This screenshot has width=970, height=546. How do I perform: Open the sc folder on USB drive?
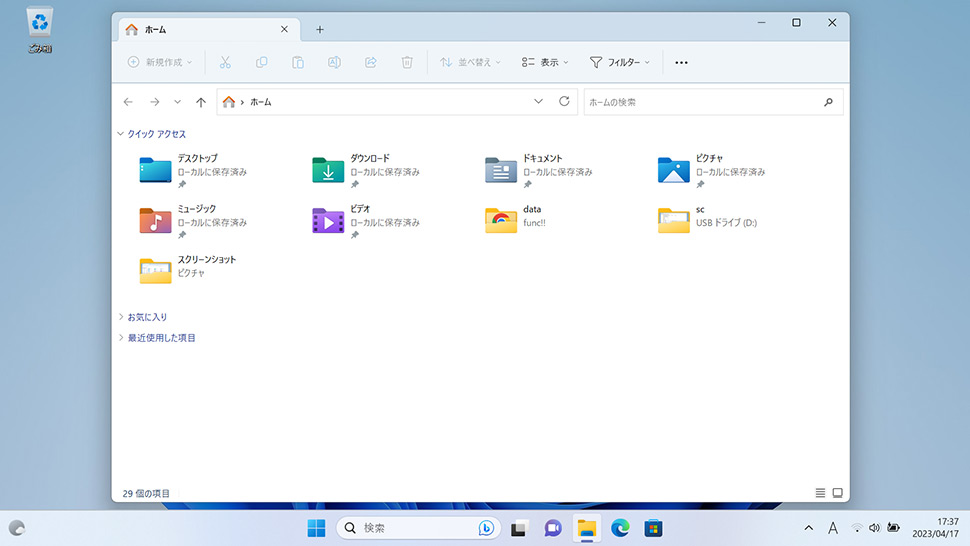pyautogui.click(x=708, y=219)
